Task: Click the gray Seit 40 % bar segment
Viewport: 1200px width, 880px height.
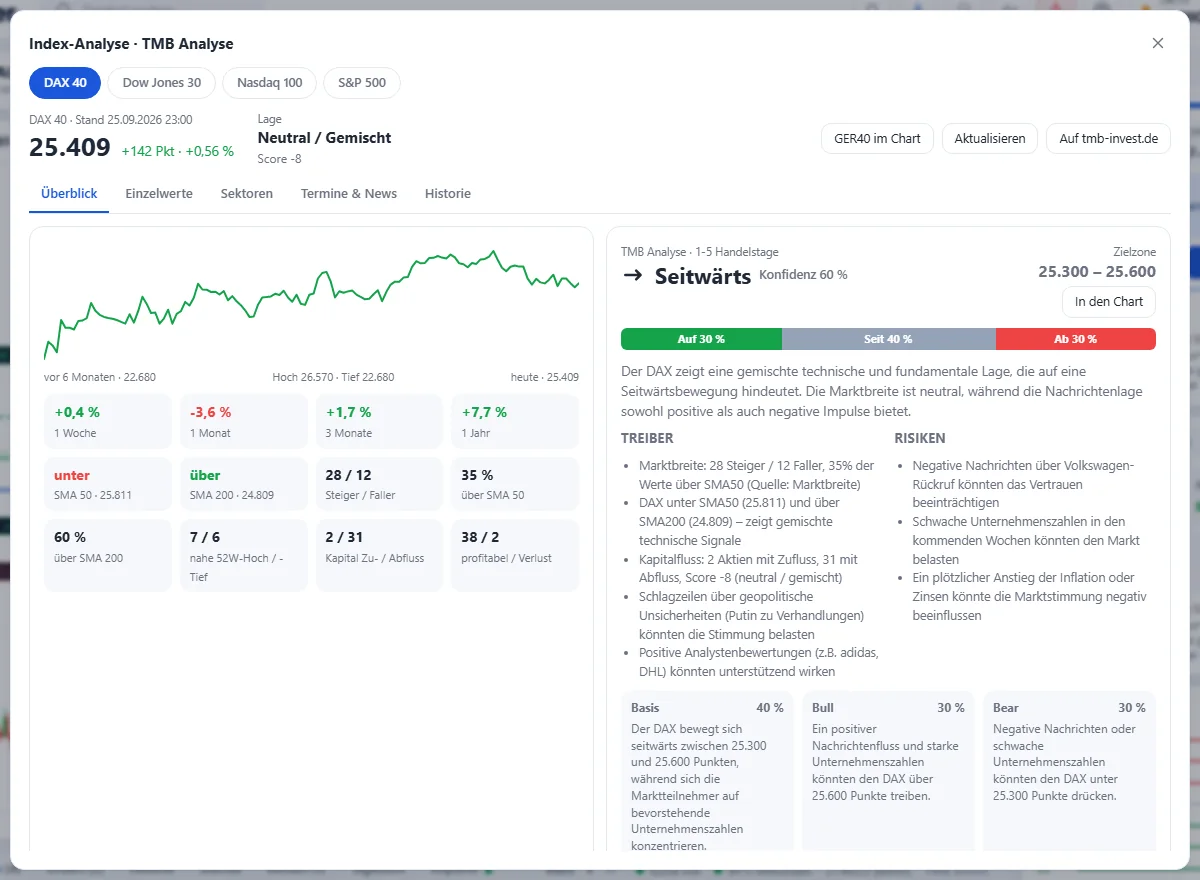Action: coord(889,339)
